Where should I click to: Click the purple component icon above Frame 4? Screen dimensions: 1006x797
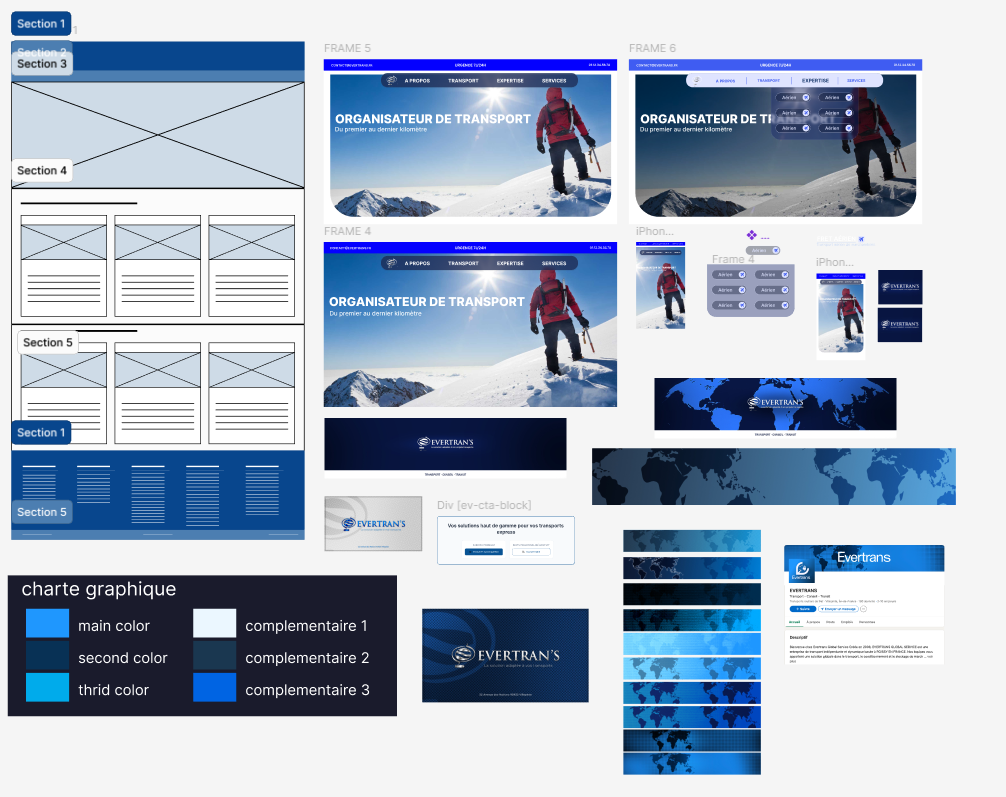(x=751, y=235)
